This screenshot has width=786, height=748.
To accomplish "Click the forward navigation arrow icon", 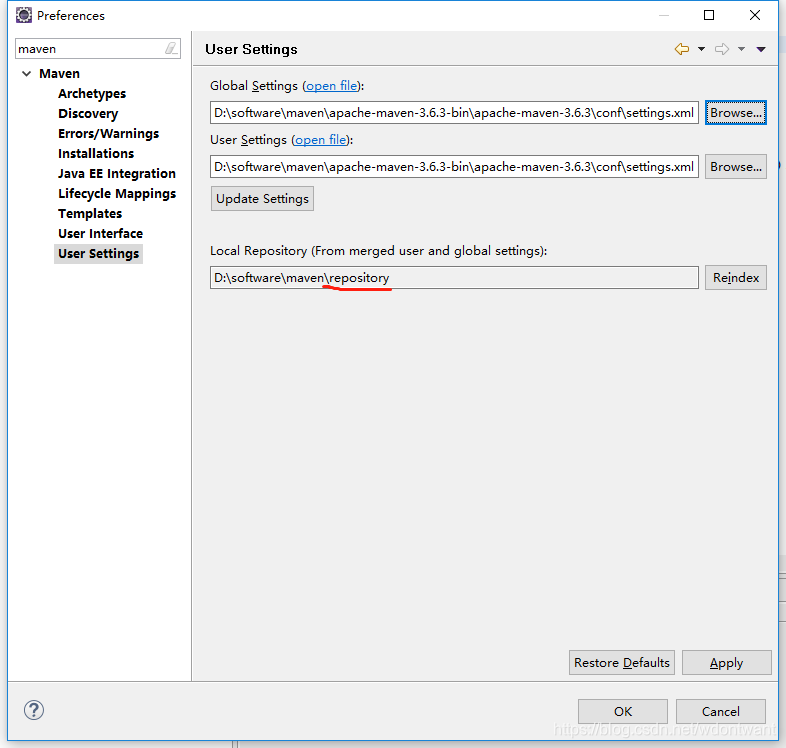I will (x=722, y=49).
